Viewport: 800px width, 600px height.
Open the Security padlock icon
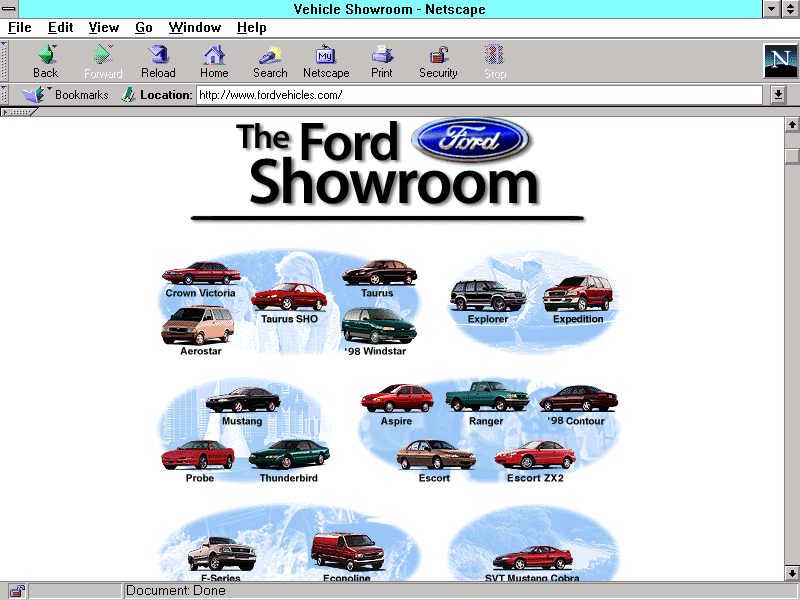click(438, 55)
